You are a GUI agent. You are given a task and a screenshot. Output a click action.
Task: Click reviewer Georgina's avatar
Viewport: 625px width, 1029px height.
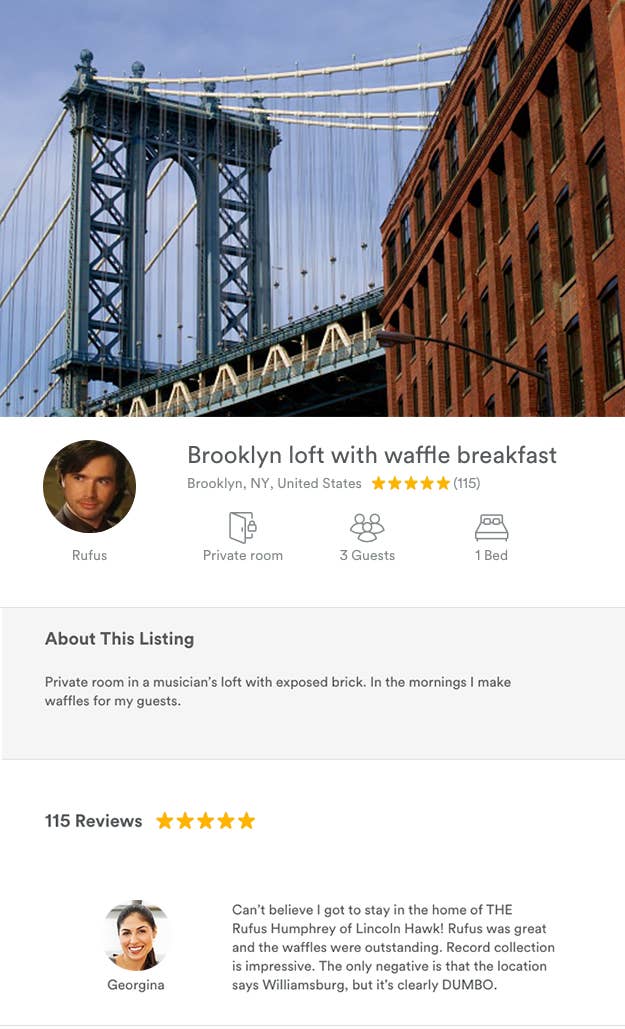136,935
